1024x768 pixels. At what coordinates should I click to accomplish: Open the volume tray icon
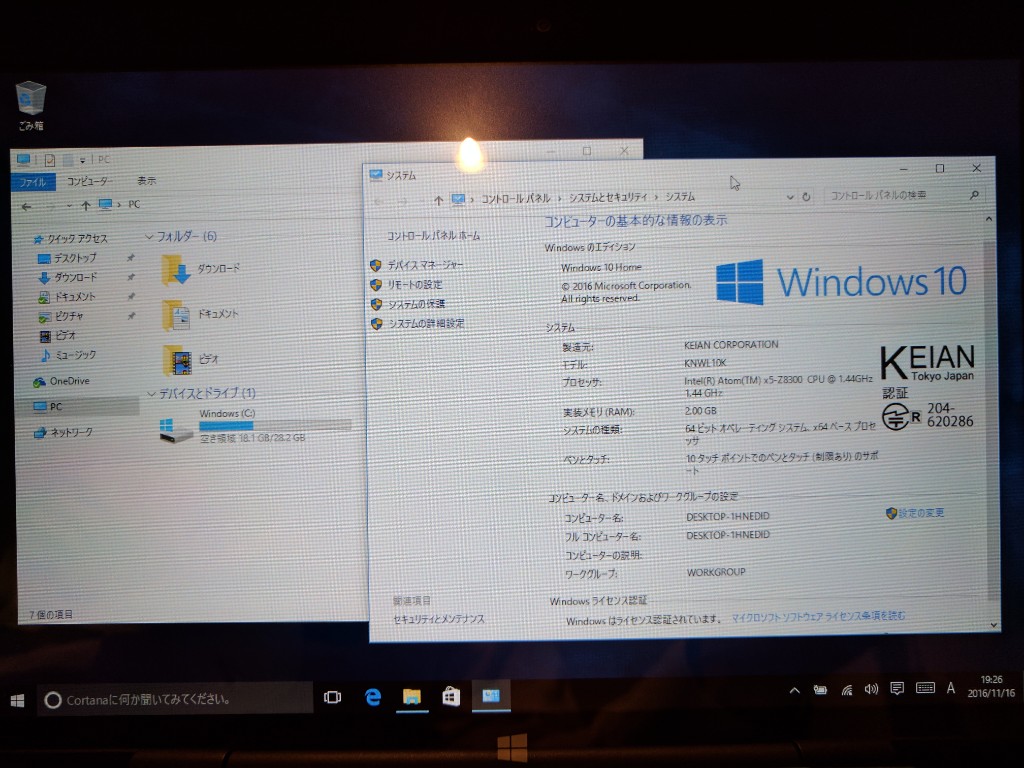pyautogui.click(x=871, y=689)
